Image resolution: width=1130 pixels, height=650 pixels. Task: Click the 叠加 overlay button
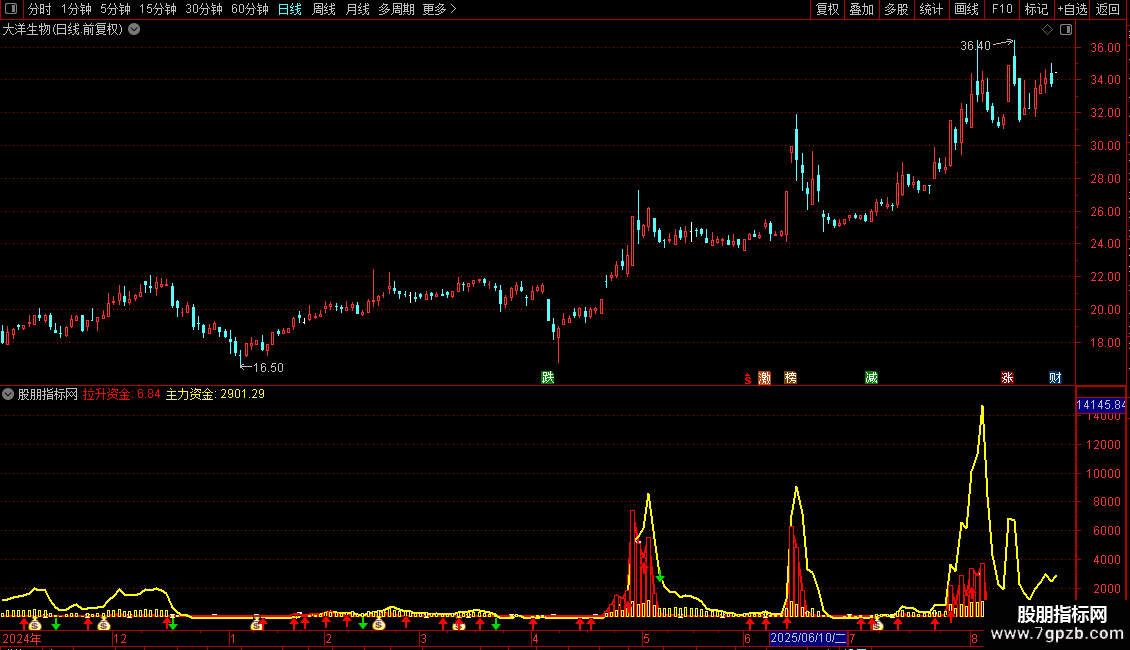pyautogui.click(x=861, y=9)
